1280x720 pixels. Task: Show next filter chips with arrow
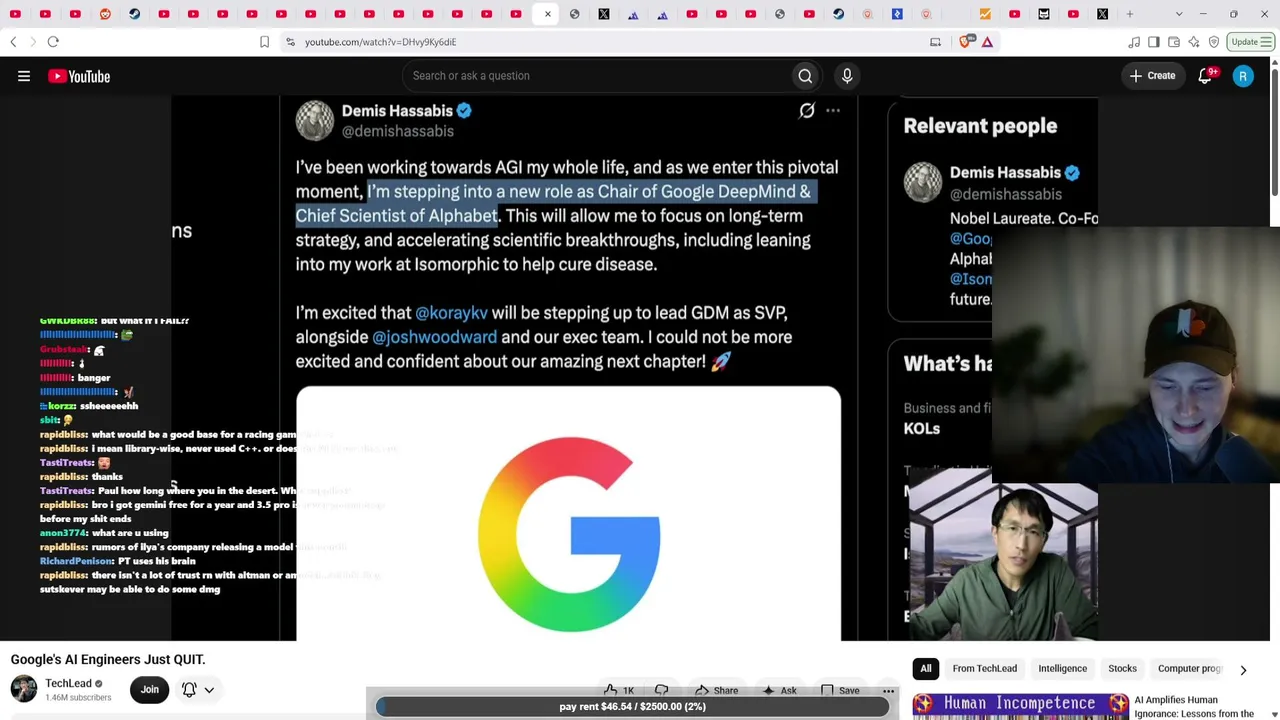click(x=1243, y=669)
